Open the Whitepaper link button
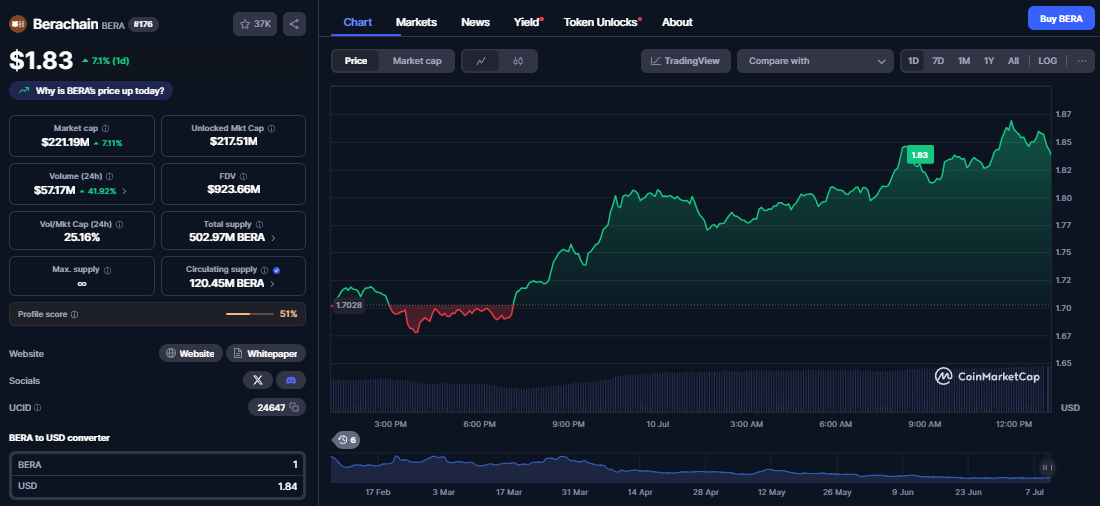The width and height of the screenshot is (1100, 506). coord(266,354)
